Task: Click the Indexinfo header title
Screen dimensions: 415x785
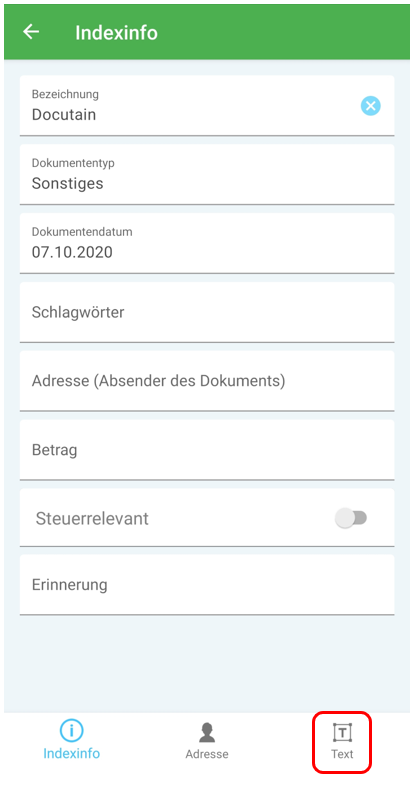Action: tap(116, 33)
